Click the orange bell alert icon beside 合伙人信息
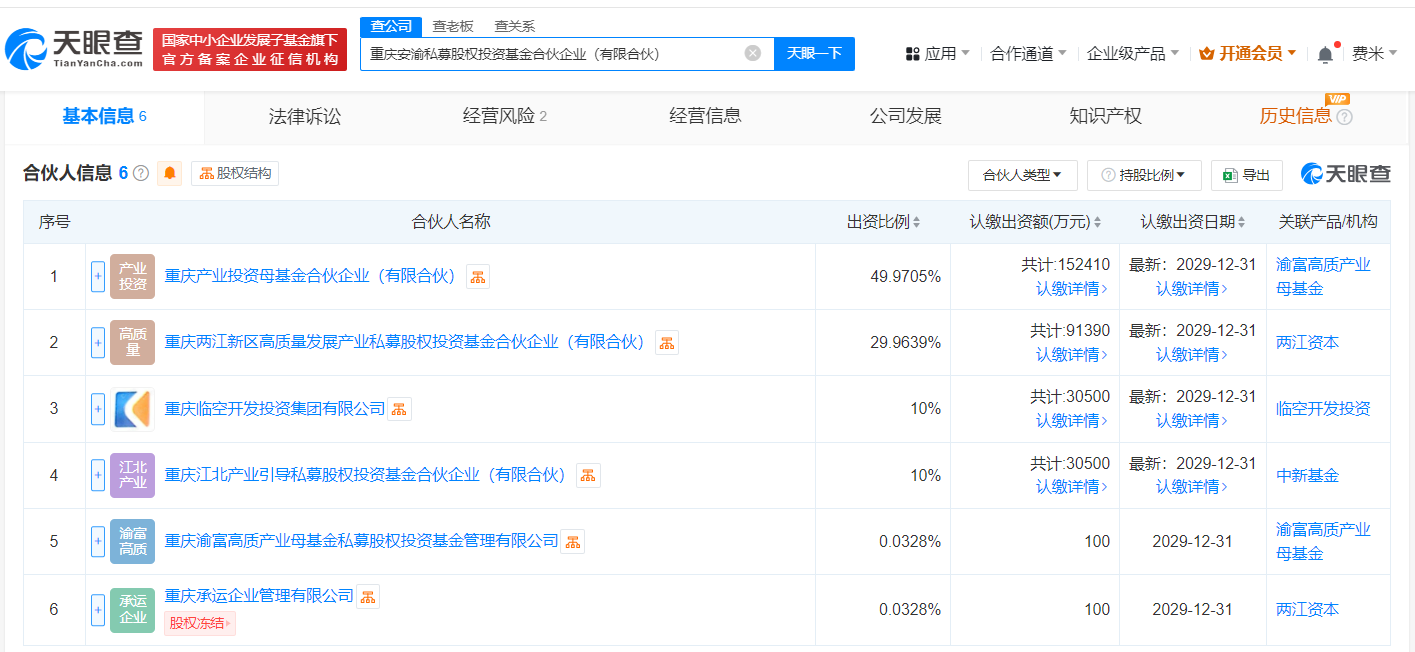This screenshot has height=652, width=1415. point(170,173)
